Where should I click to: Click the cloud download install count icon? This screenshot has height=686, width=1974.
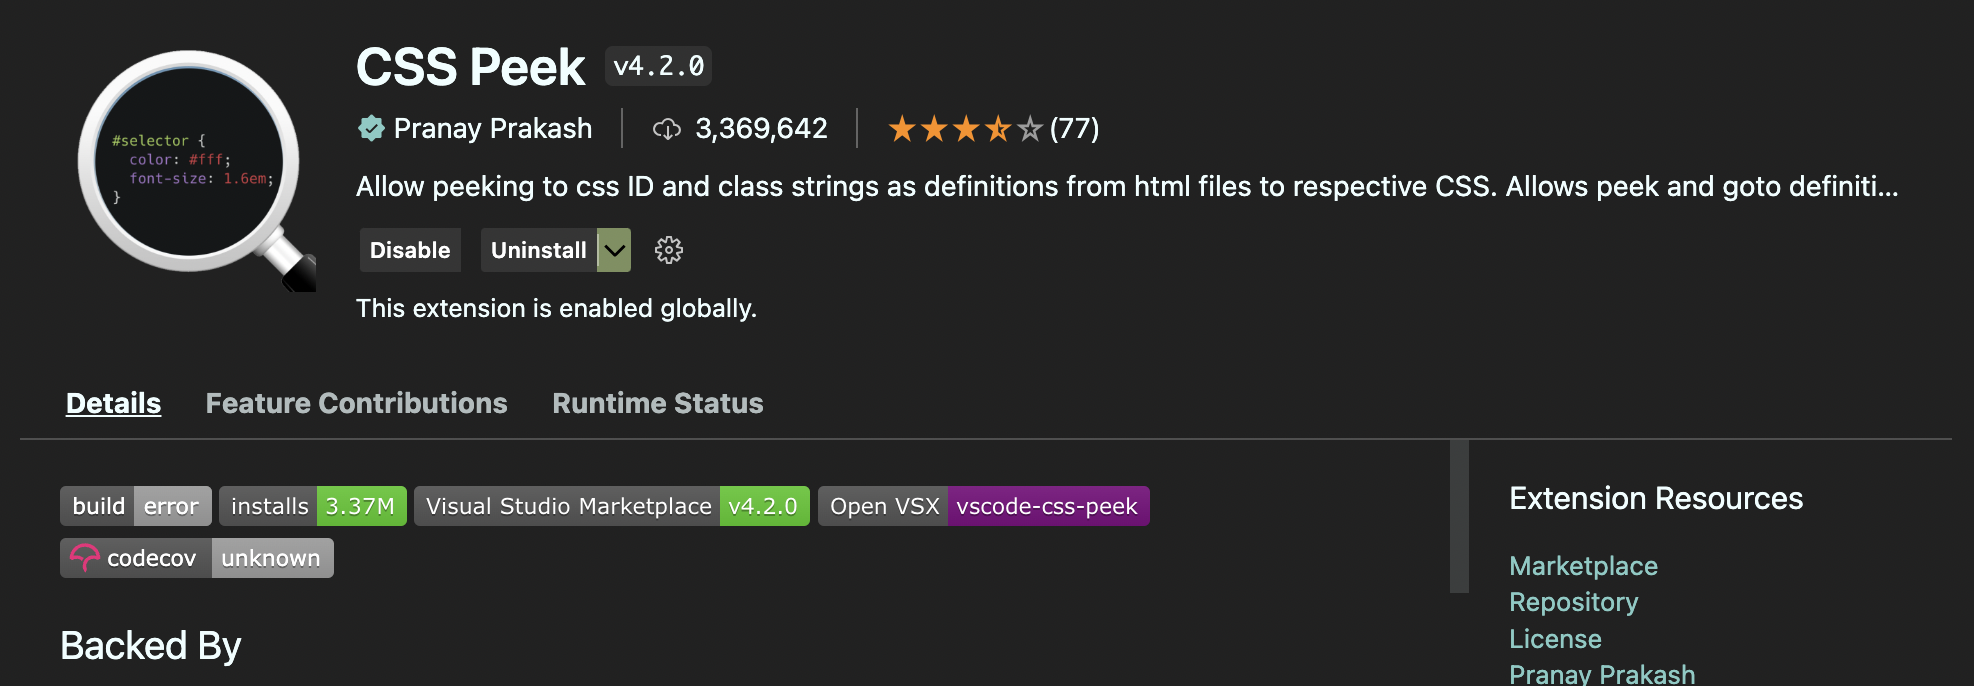[x=666, y=129]
